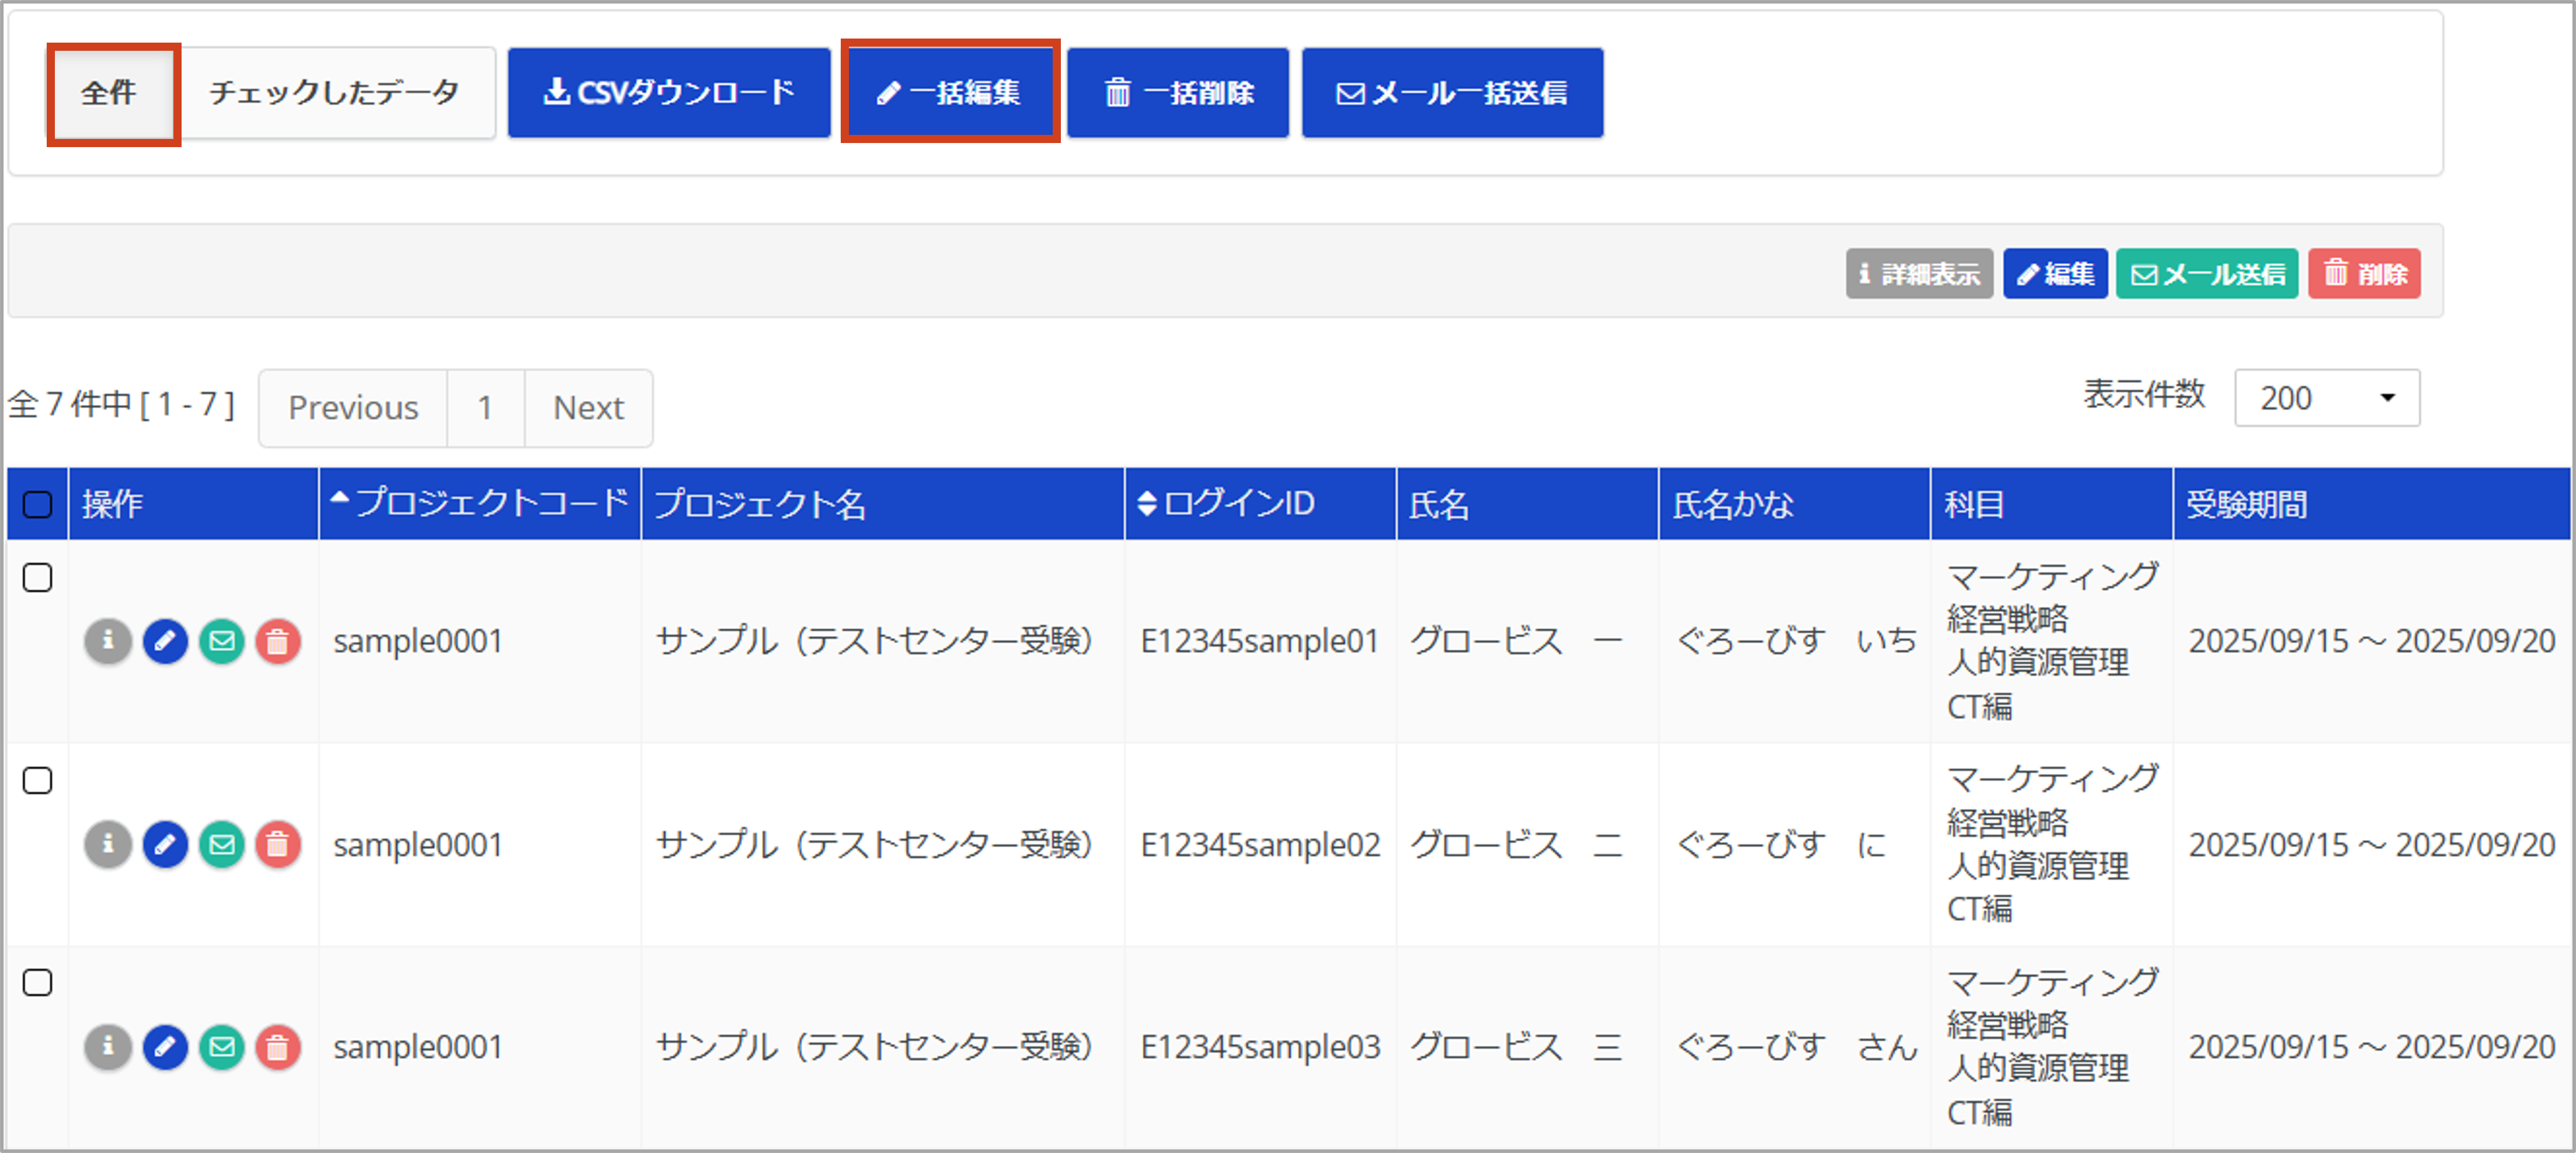Click the red 削除 legend button
The image size is (2576, 1153).
(x=2364, y=274)
